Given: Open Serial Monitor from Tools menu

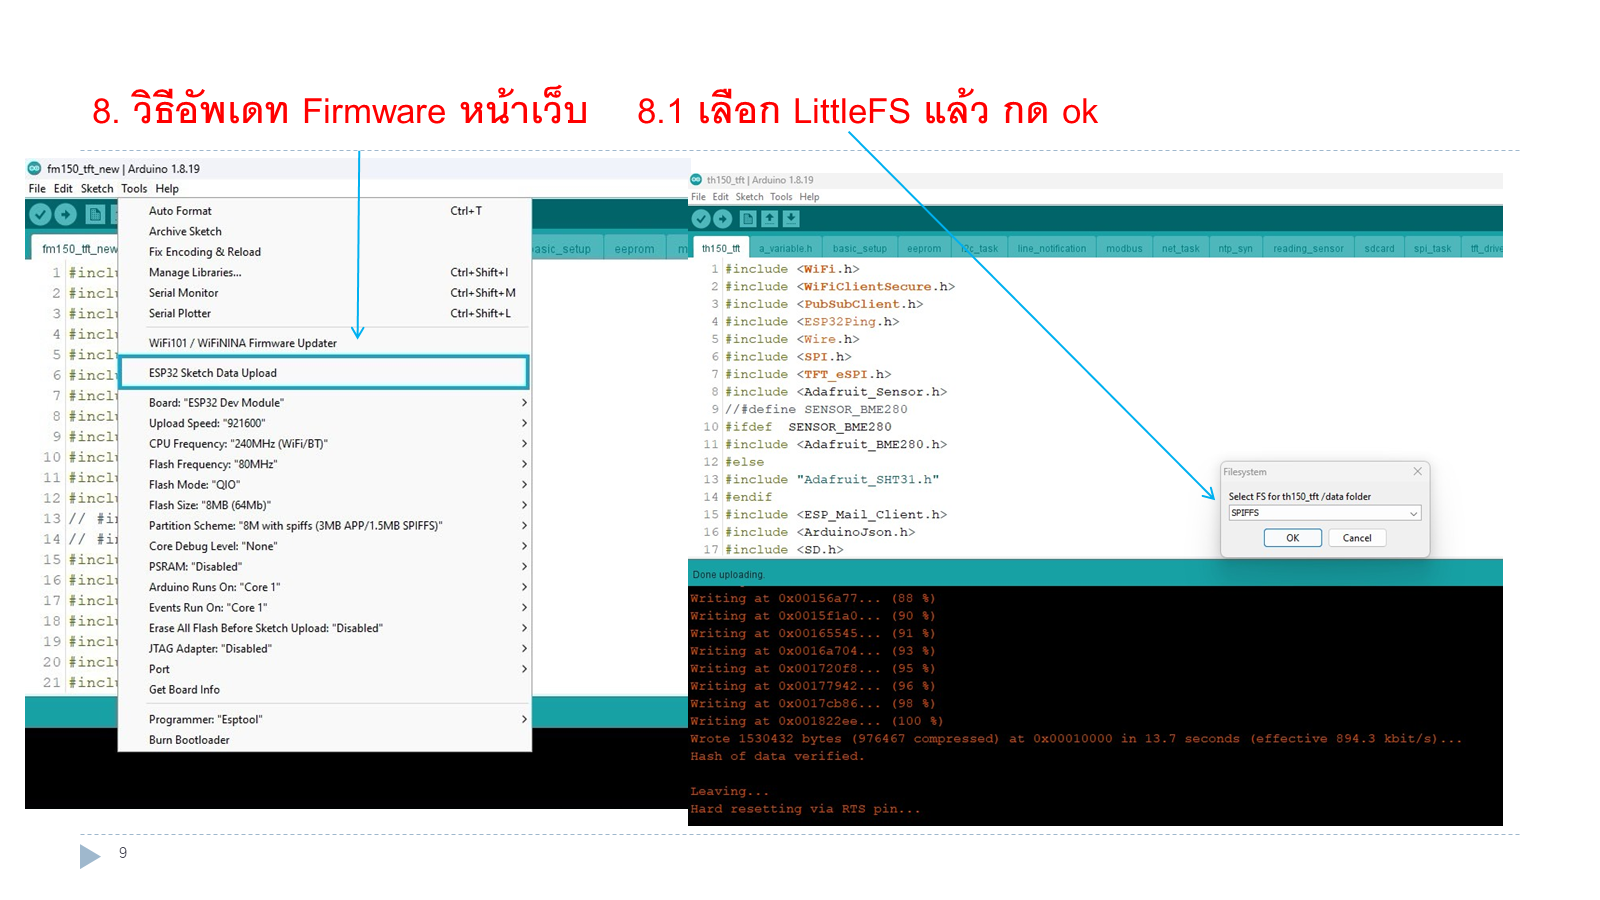Looking at the screenshot, I should click(x=324, y=293).
